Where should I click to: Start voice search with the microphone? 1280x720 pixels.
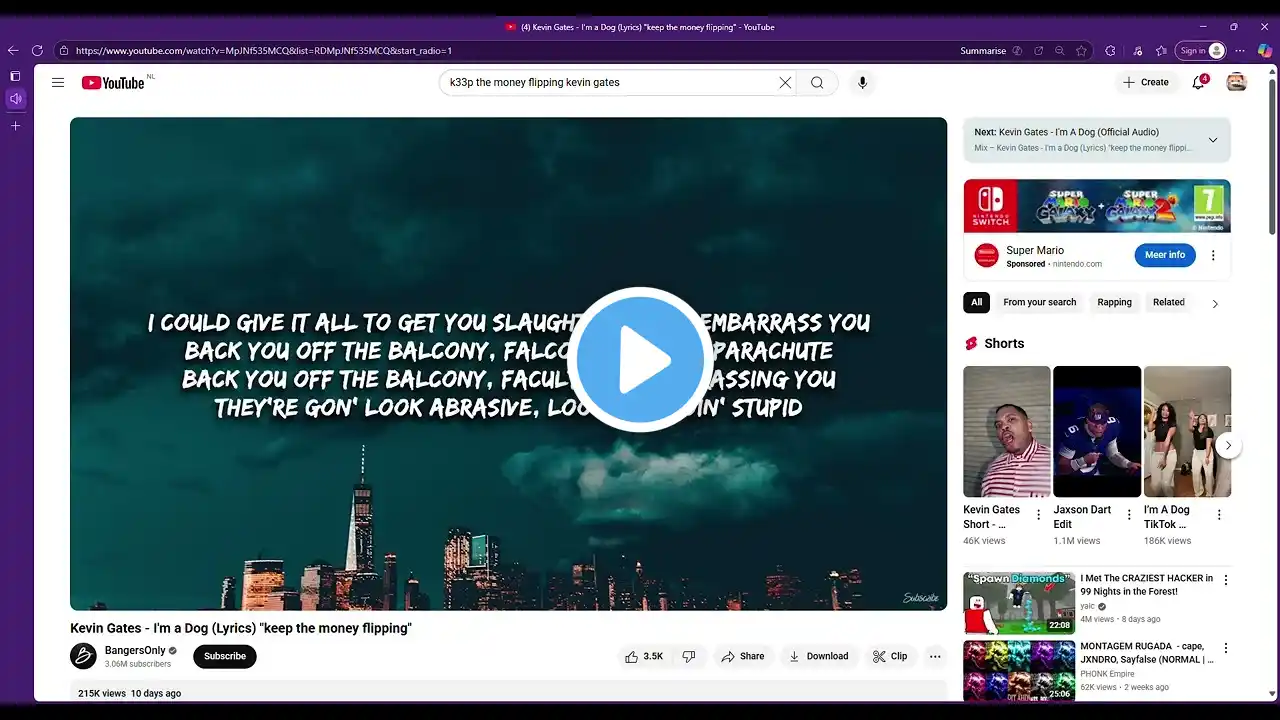click(x=862, y=83)
